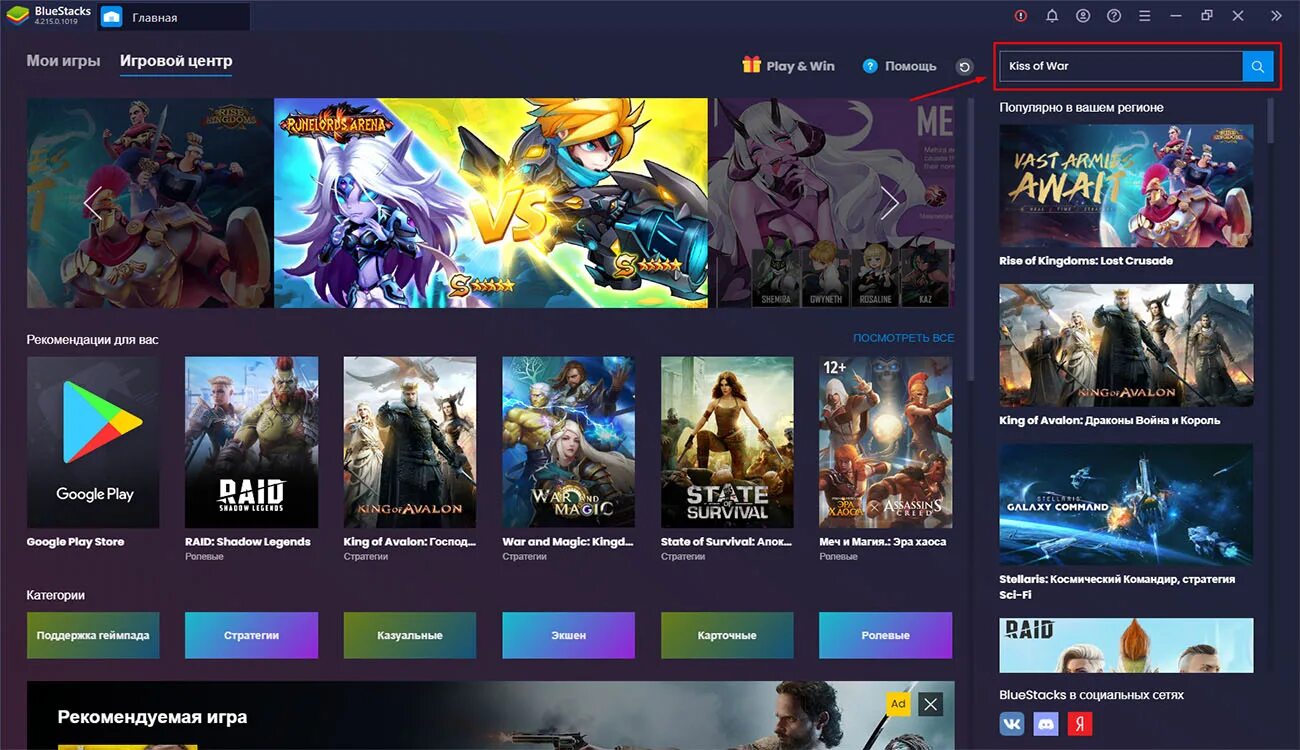Click Популярно в вашем регионе heading
Screen dimensions: 1300x750
coord(1081,107)
